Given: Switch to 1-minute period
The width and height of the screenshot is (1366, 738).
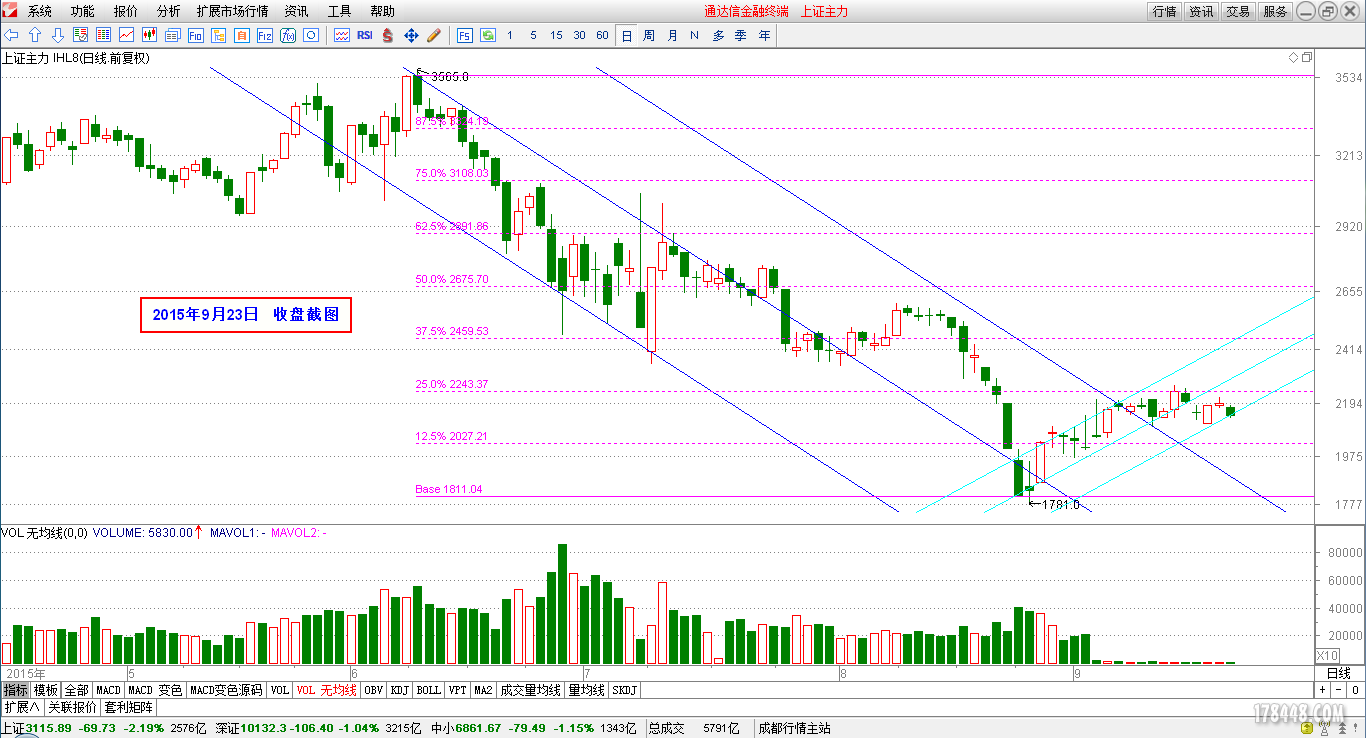Looking at the screenshot, I should click(510, 35).
